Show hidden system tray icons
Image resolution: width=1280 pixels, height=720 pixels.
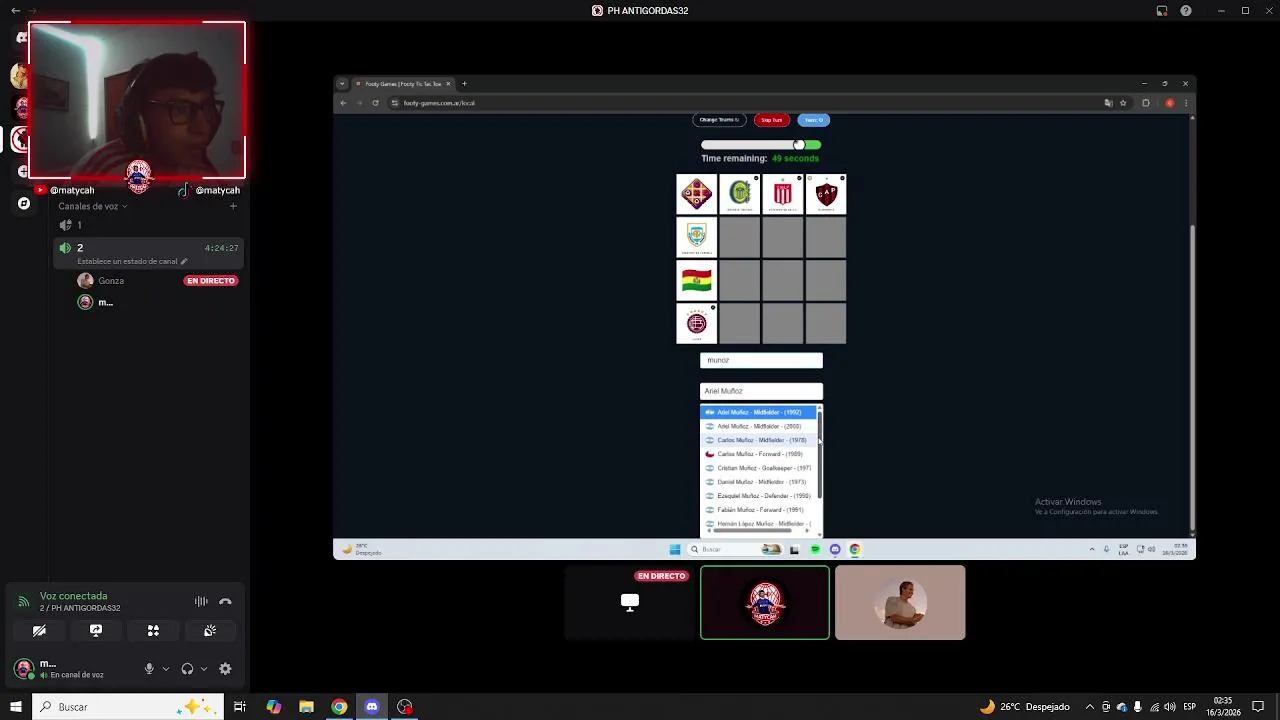click(1090, 707)
